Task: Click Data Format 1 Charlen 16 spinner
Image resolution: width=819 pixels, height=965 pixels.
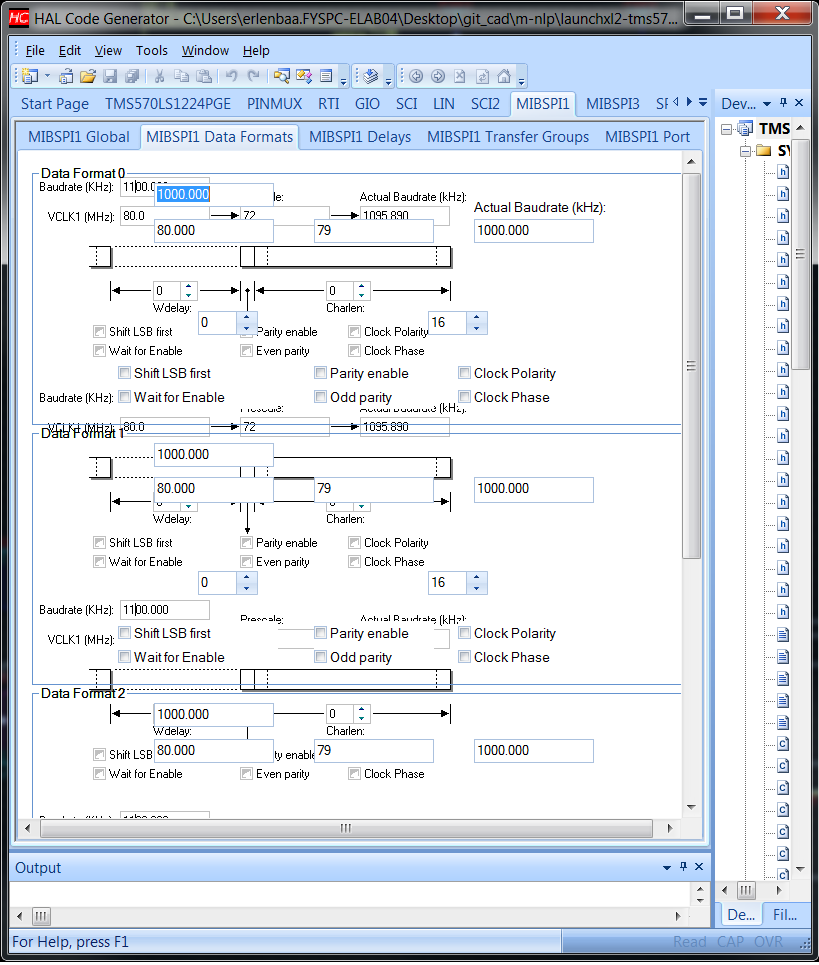Action: [476, 582]
